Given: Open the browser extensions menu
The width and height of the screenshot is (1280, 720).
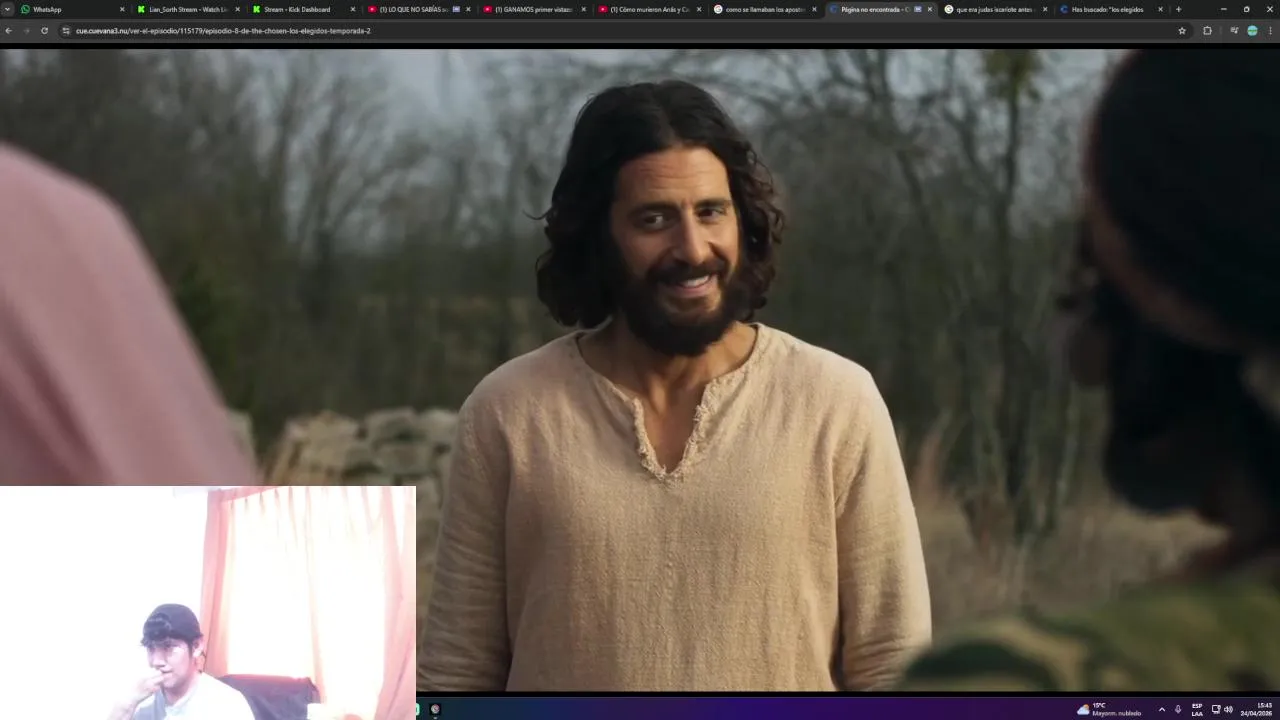Looking at the screenshot, I should coord(1207,30).
